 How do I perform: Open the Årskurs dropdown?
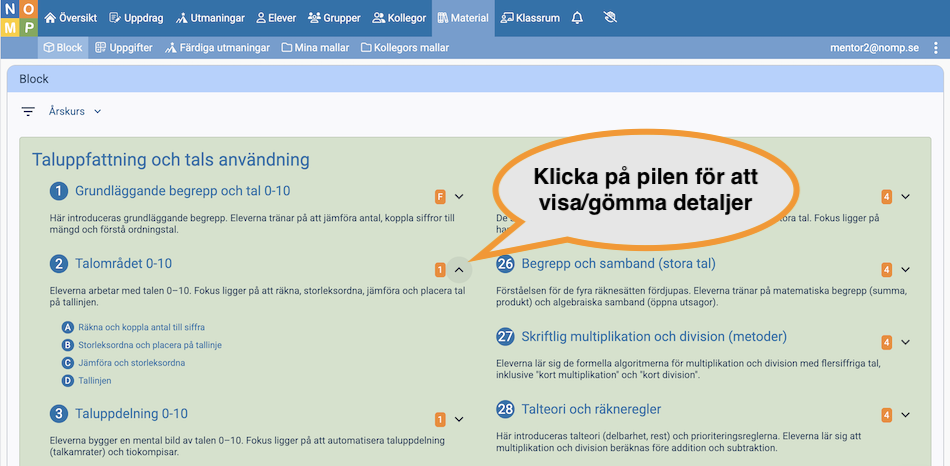click(x=75, y=111)
